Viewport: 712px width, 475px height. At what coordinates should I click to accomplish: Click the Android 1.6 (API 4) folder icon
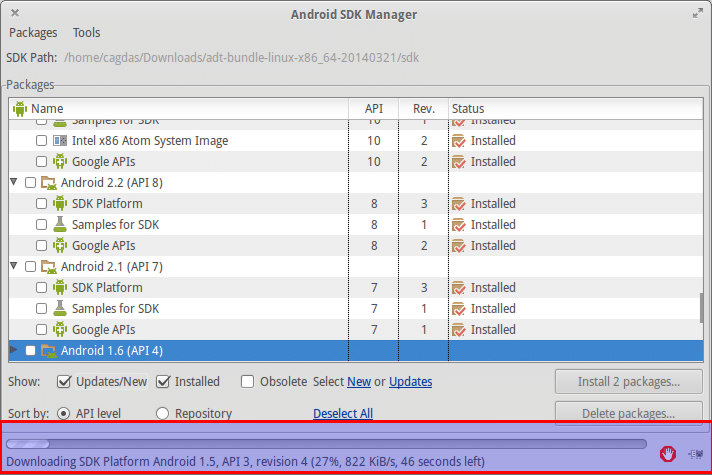[x=49, y=351]
